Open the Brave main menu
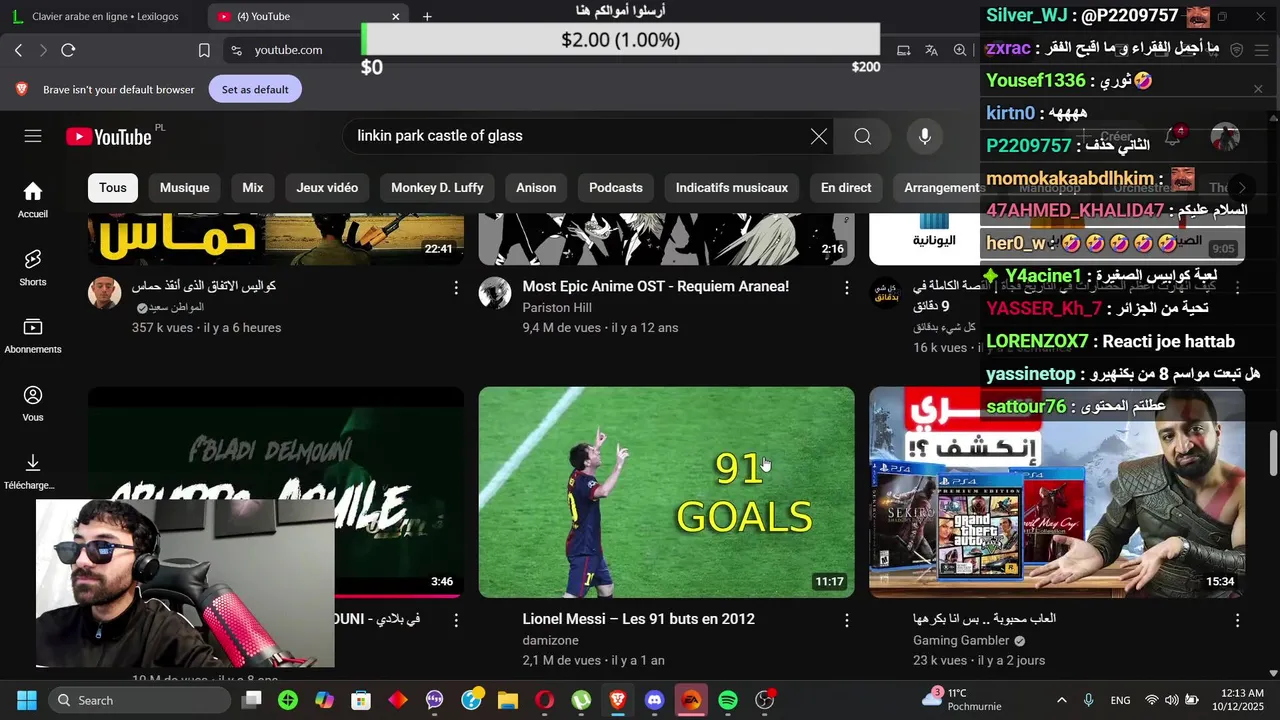 click(x=1261, y=50)
